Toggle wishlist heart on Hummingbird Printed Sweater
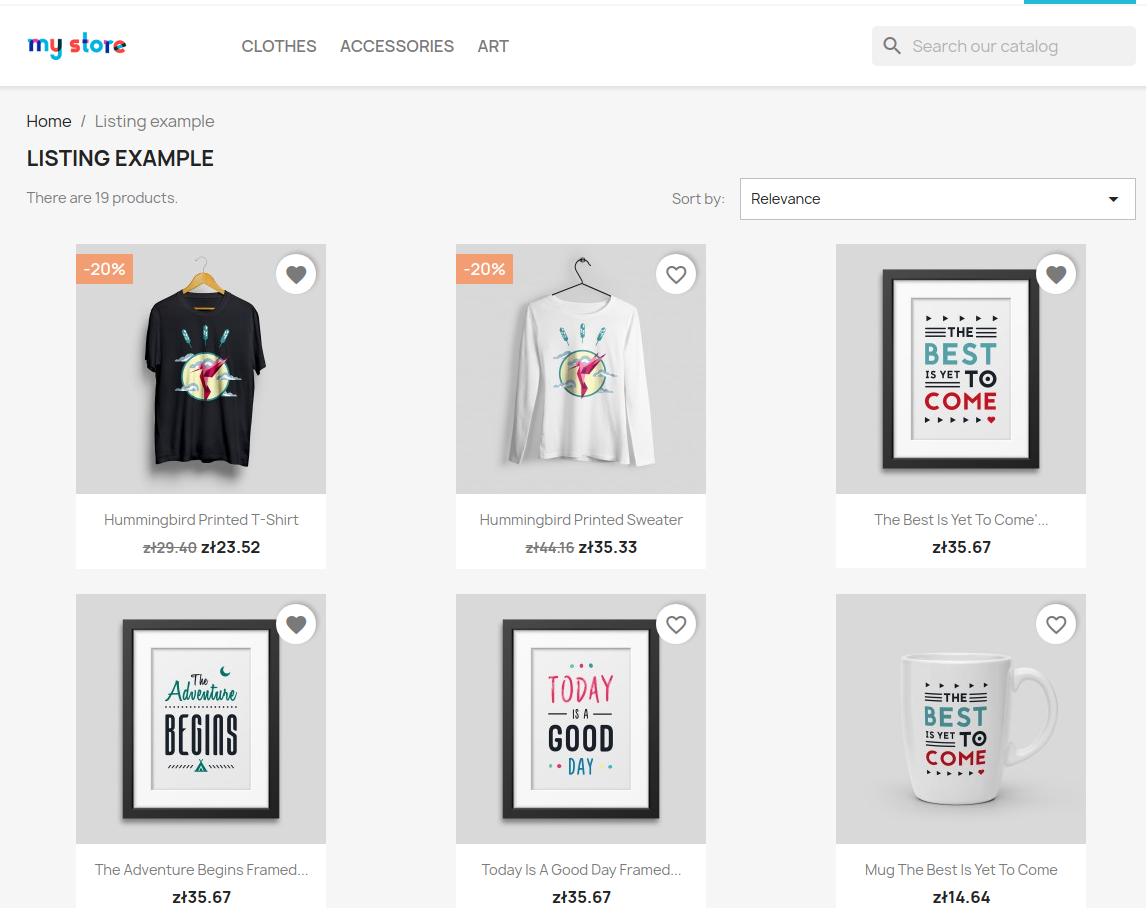Image resolution: width=1146 pixels, height=908 pixels. pyautogui.click(x=676, y=274)
